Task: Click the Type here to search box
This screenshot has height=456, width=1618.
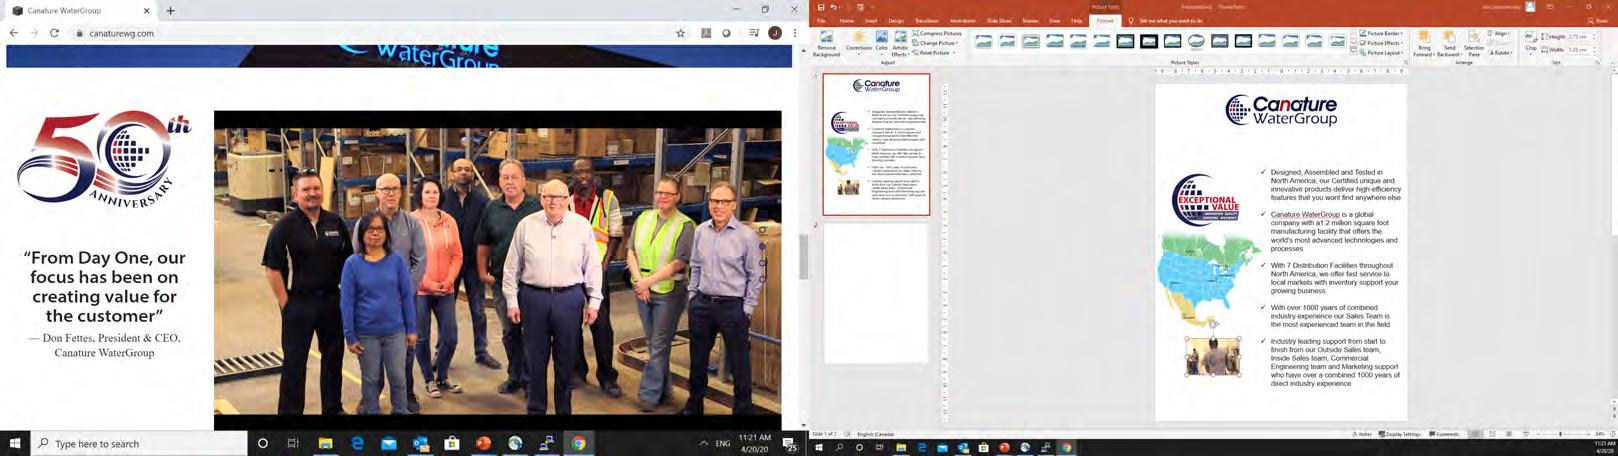Action: click(140, 443)
